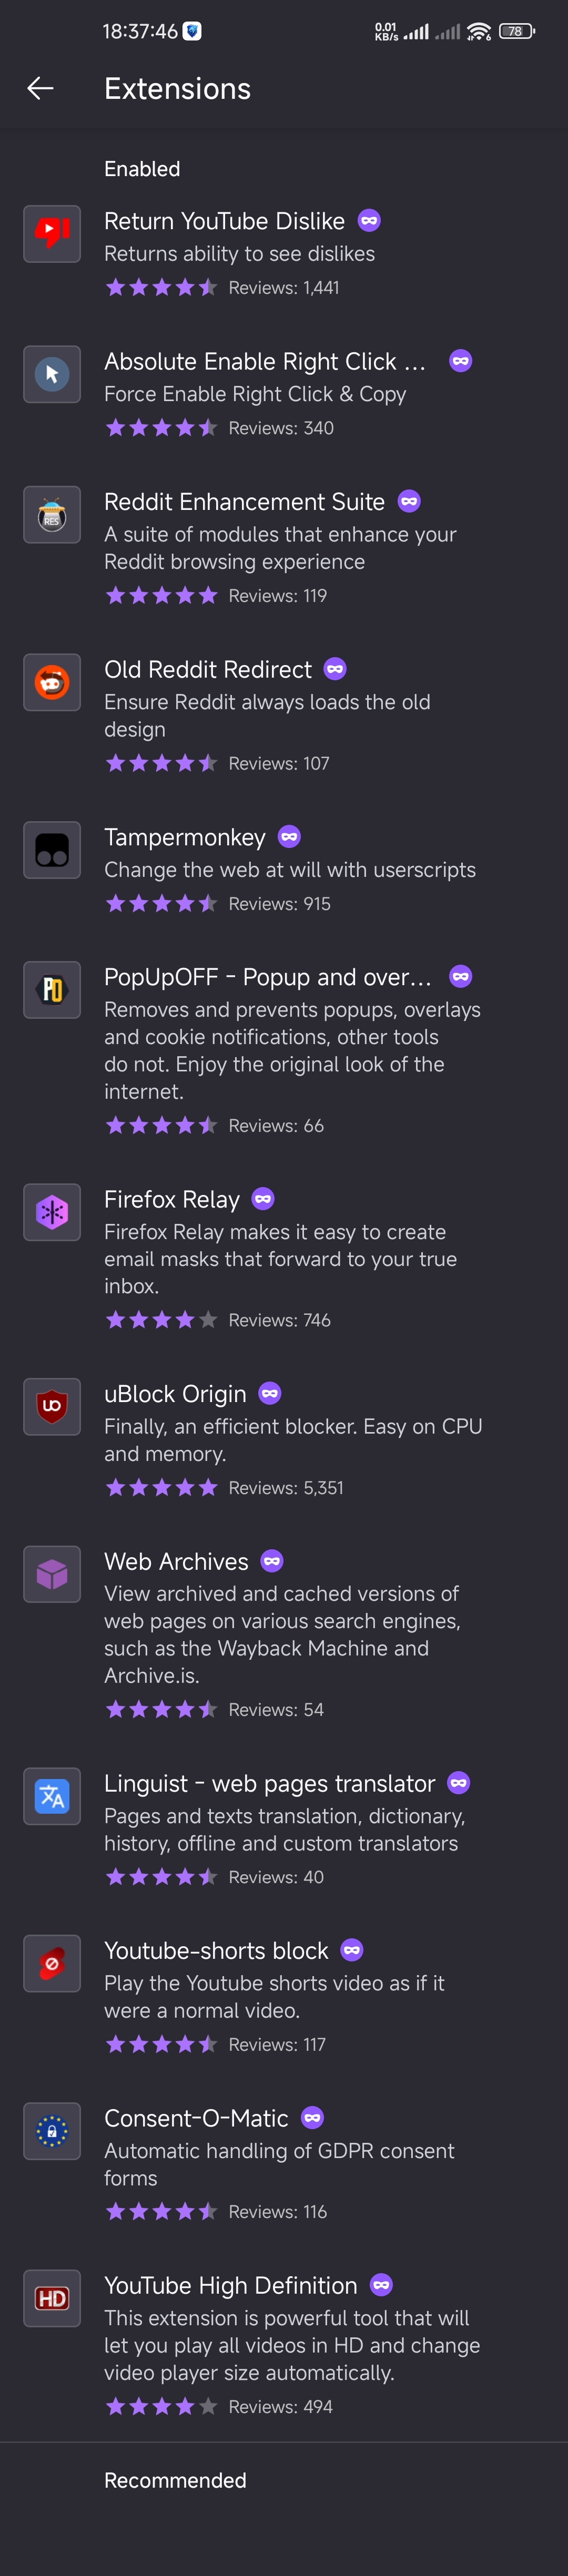
Task: Tap the PopUpOFF extension icon
Action: pyautogui.click(x=52, y=990)
